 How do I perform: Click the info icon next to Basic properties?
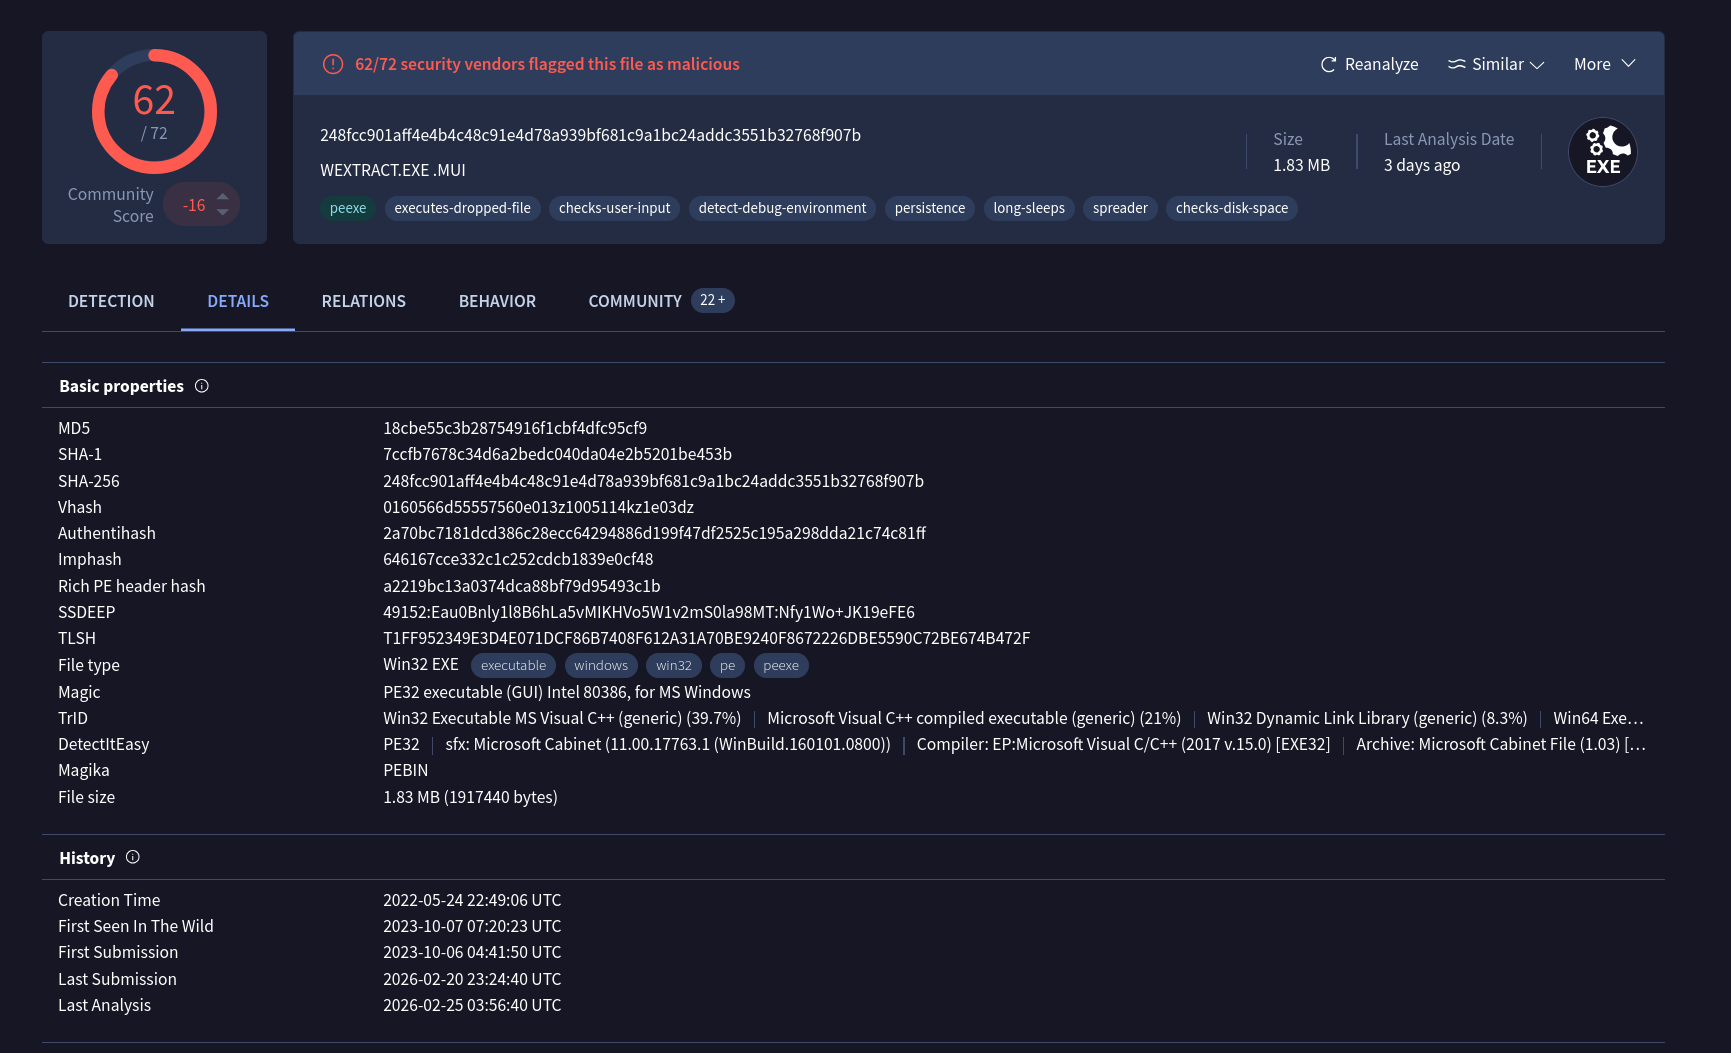tap(202, 385)
